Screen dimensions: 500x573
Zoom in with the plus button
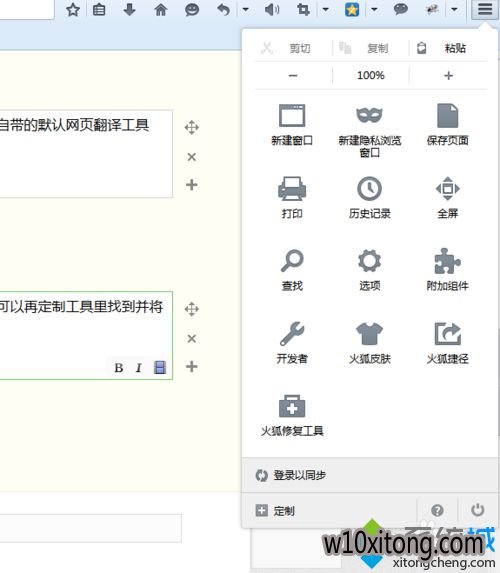[x=448, y=76]
